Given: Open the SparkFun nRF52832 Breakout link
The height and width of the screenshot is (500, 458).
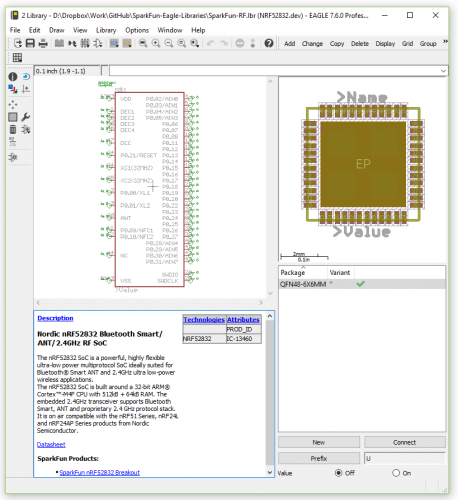Looking at the screenshot, I should (x=99, y=472).
